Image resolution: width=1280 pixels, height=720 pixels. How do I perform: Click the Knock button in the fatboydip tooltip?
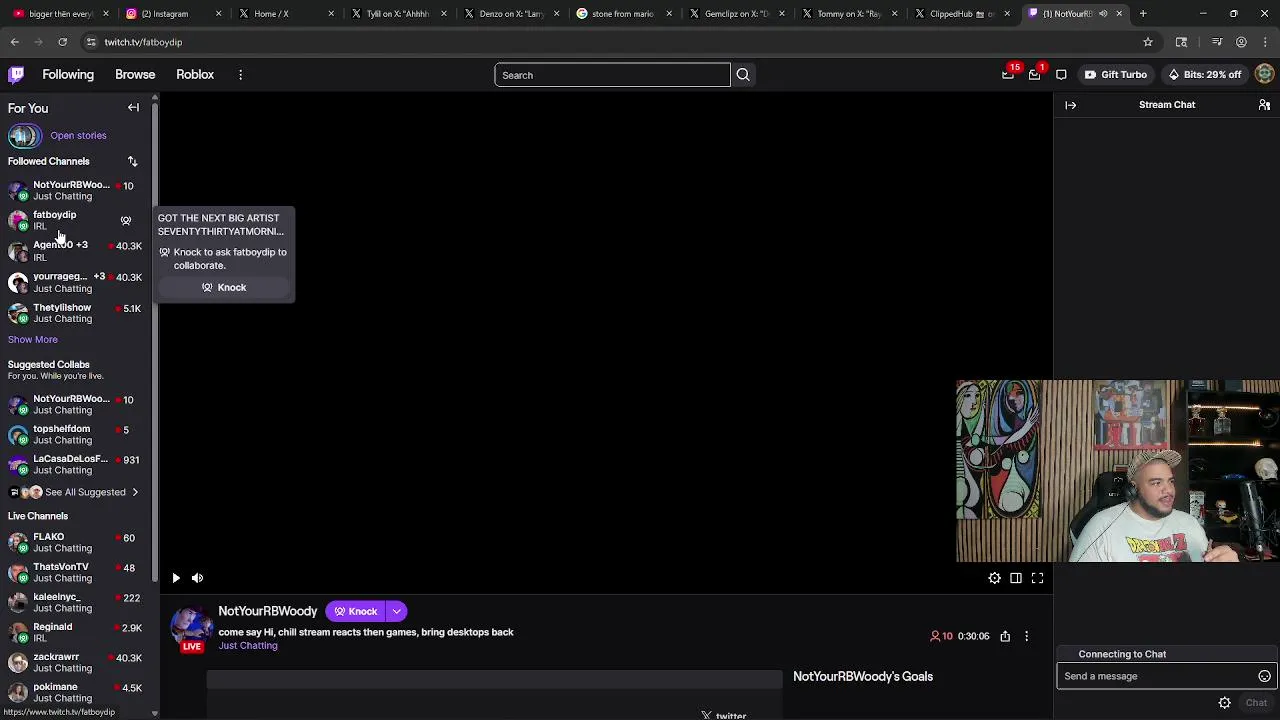(224, 287)
